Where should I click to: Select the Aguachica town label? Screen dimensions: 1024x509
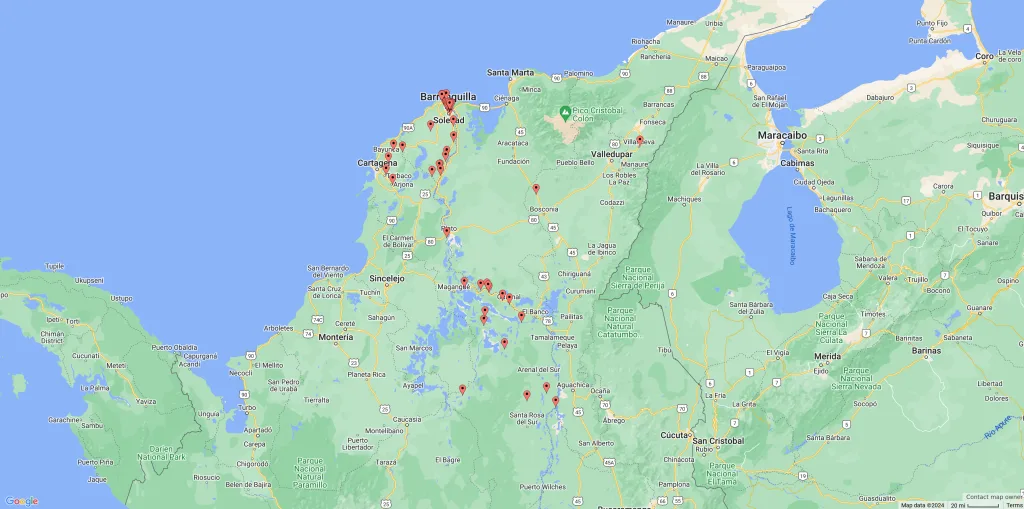pyautogui.click(x=574, y=385)
